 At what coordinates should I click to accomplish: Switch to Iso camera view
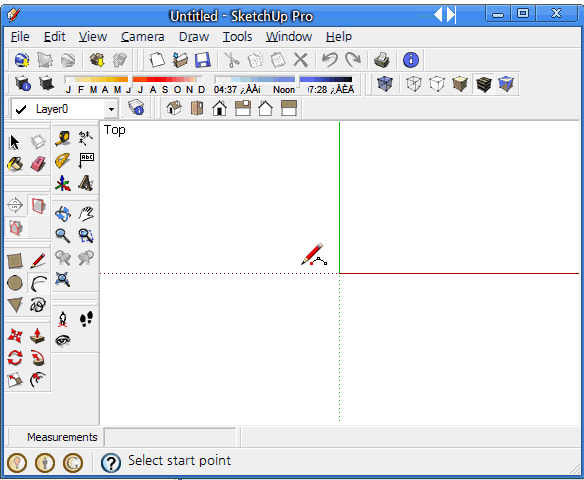174,108
